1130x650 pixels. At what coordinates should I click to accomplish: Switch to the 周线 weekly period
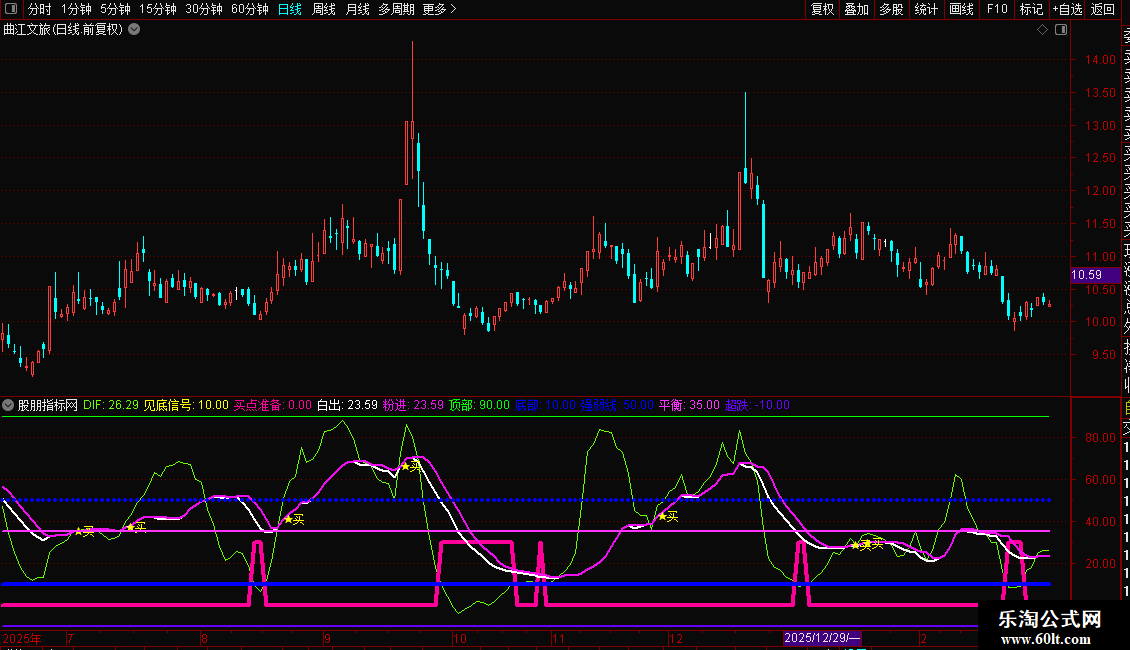coord(323,9)
